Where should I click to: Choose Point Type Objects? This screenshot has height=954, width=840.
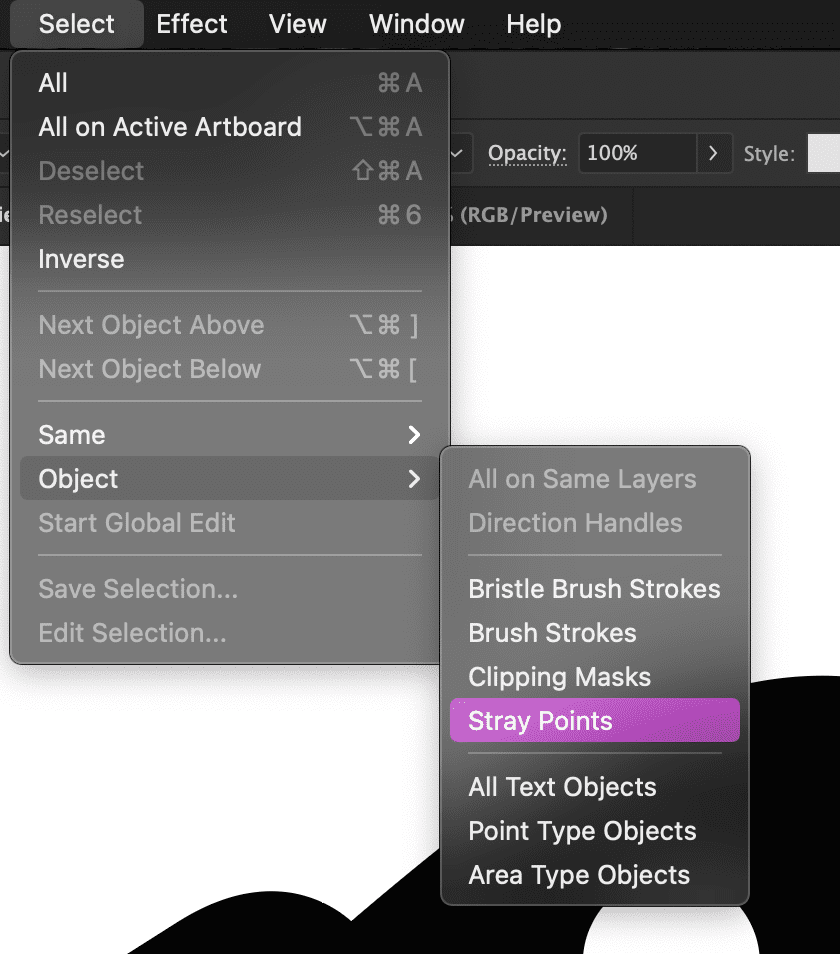coord(582,831)
